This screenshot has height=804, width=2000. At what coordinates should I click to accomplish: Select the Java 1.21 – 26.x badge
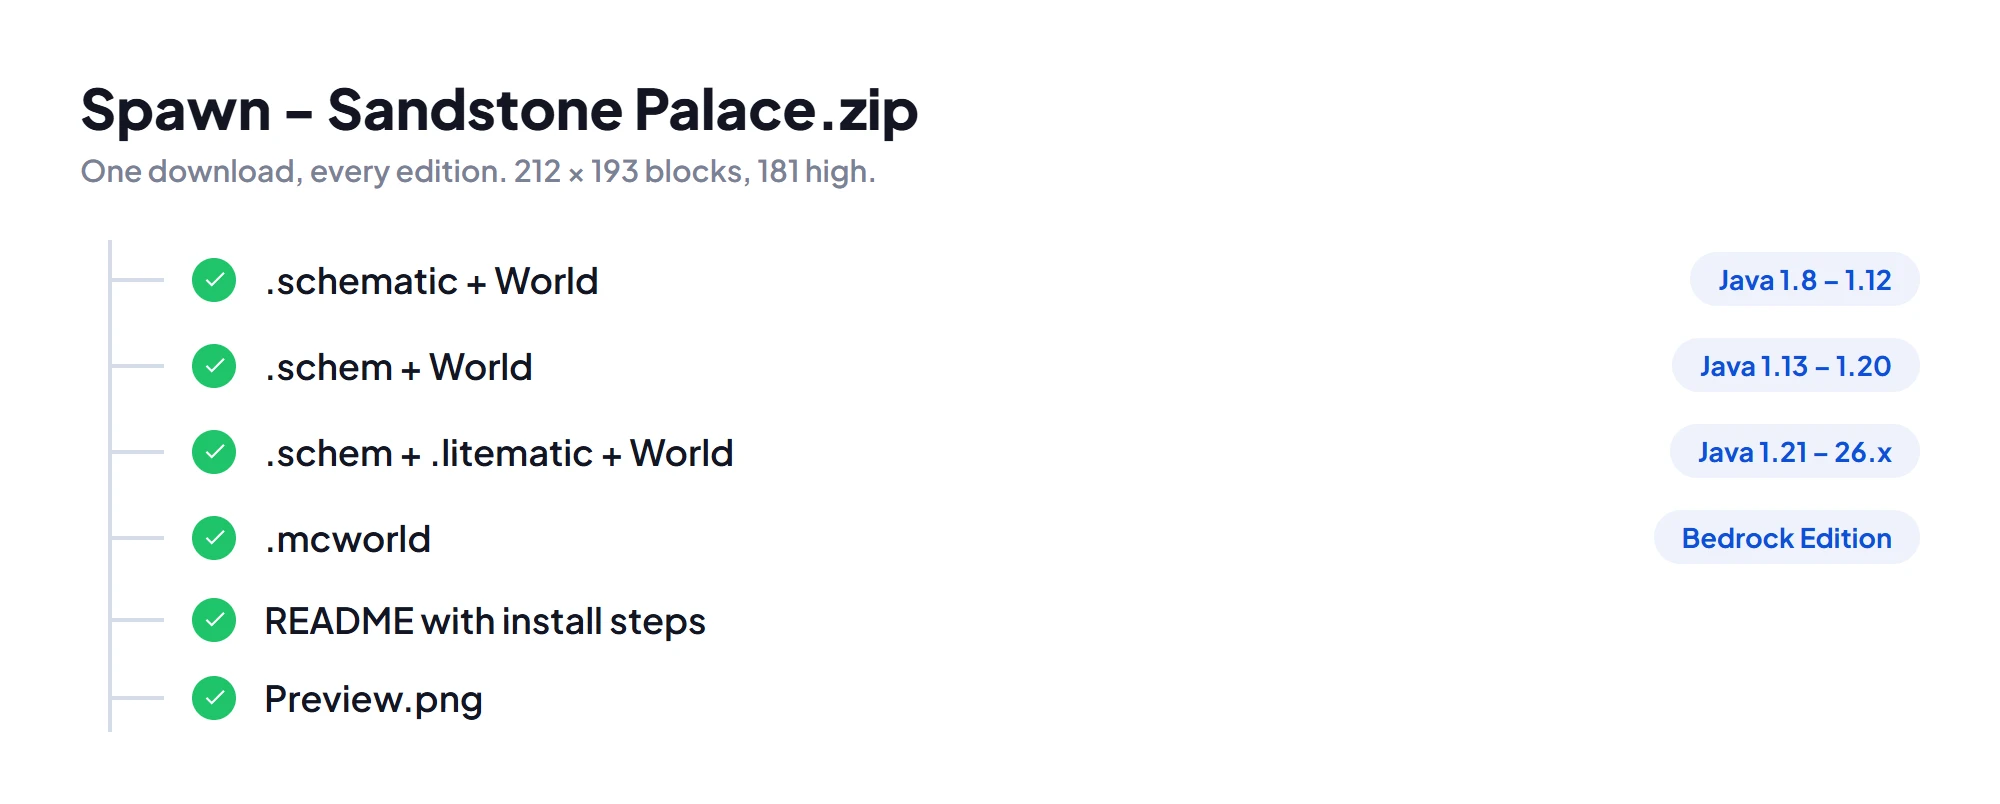1794,452
